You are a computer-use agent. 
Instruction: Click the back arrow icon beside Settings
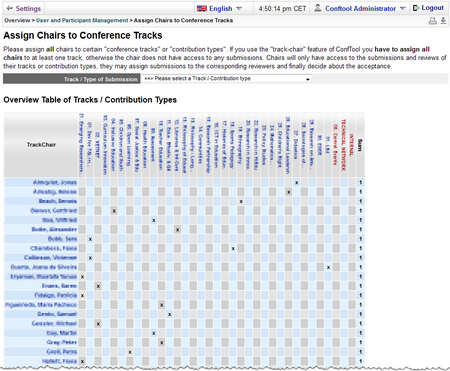pos(9,8)
